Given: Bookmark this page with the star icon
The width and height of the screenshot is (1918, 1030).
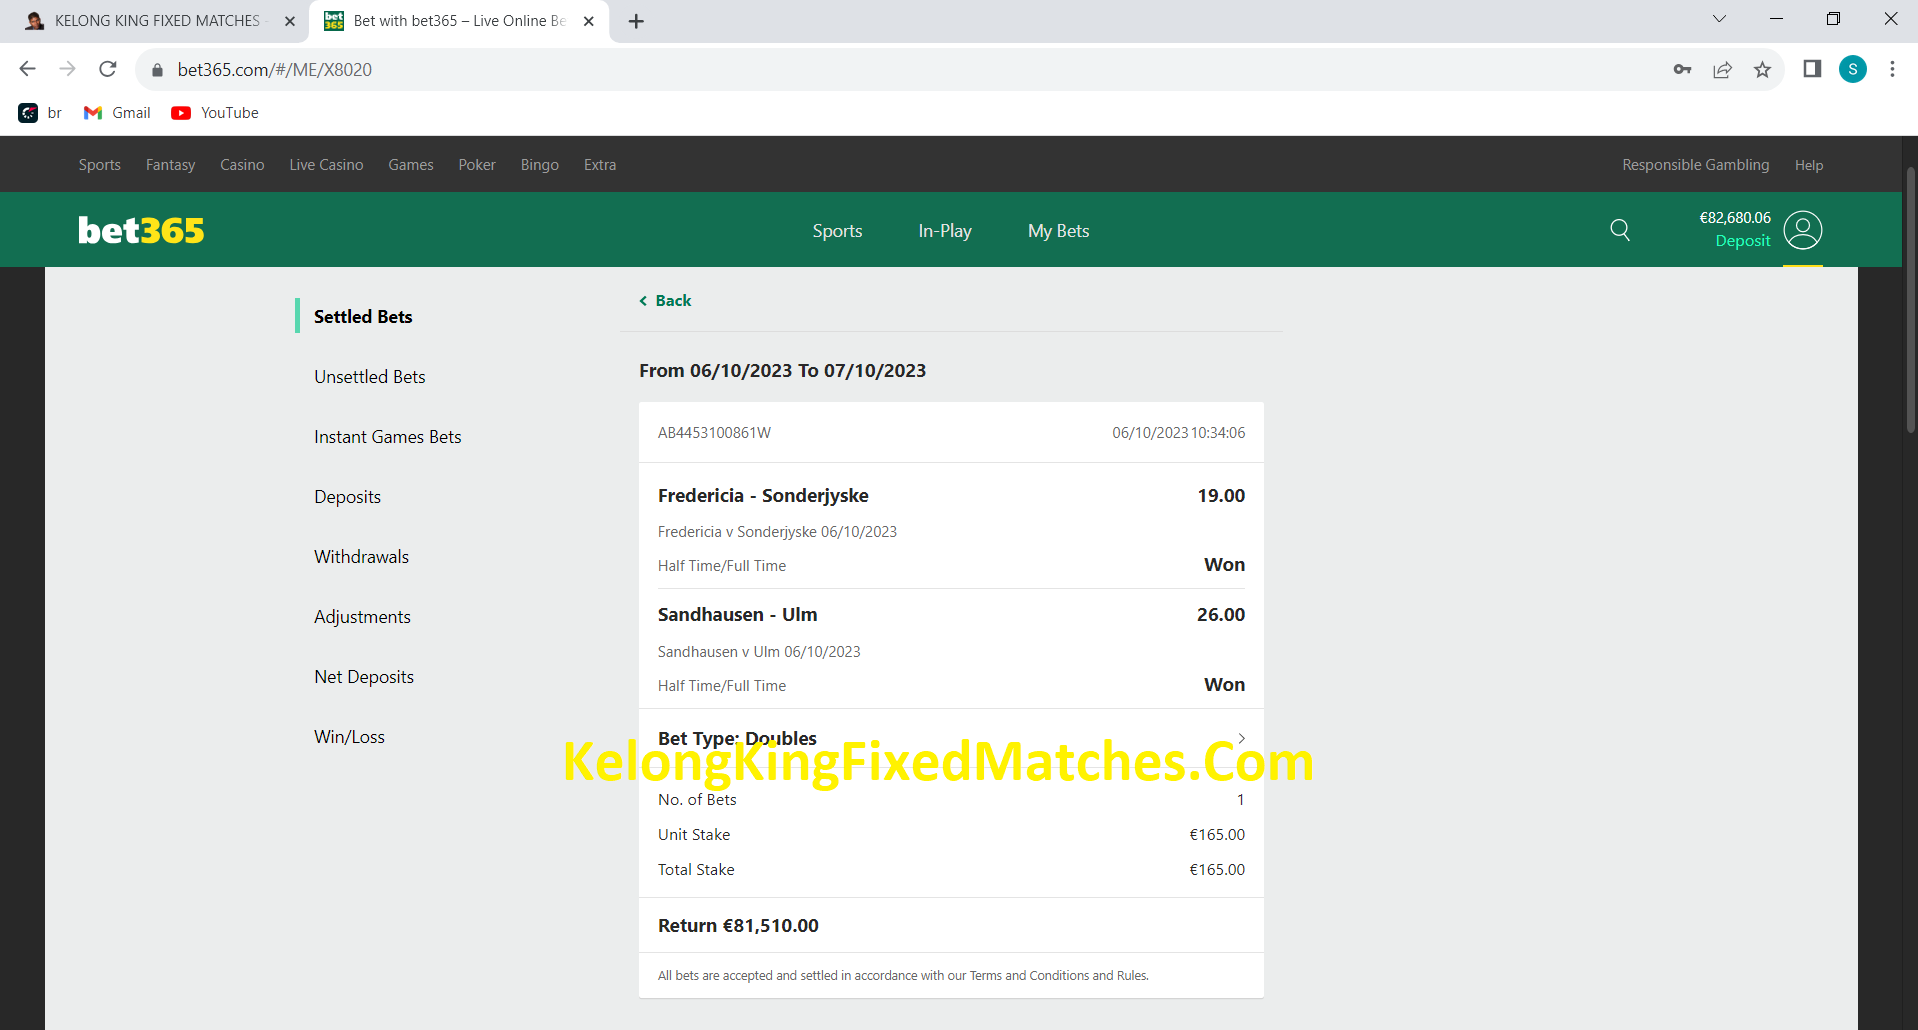Looking at the screenshot, I should 1762,69.
